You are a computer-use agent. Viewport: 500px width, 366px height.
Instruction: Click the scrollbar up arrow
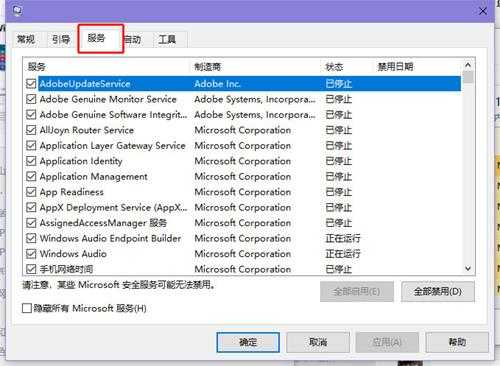tap(468, 65)
